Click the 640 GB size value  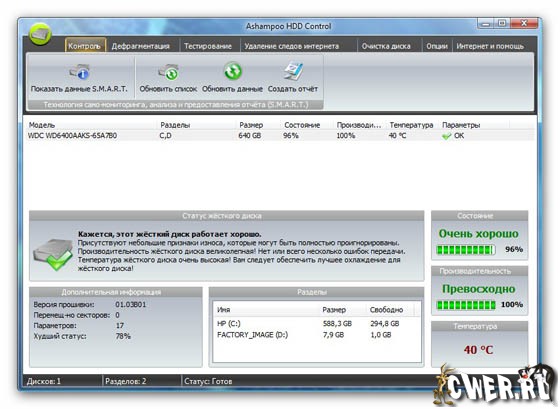click(250, 136)
